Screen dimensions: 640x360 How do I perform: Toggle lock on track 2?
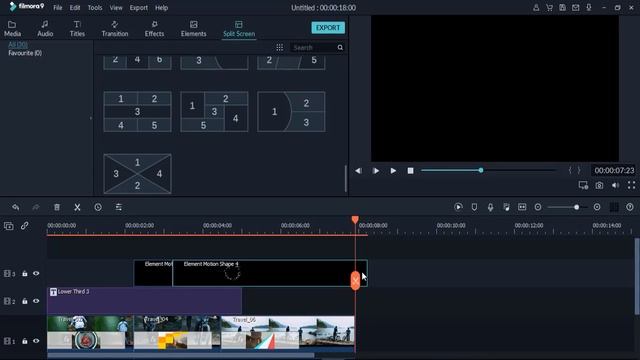24,301
